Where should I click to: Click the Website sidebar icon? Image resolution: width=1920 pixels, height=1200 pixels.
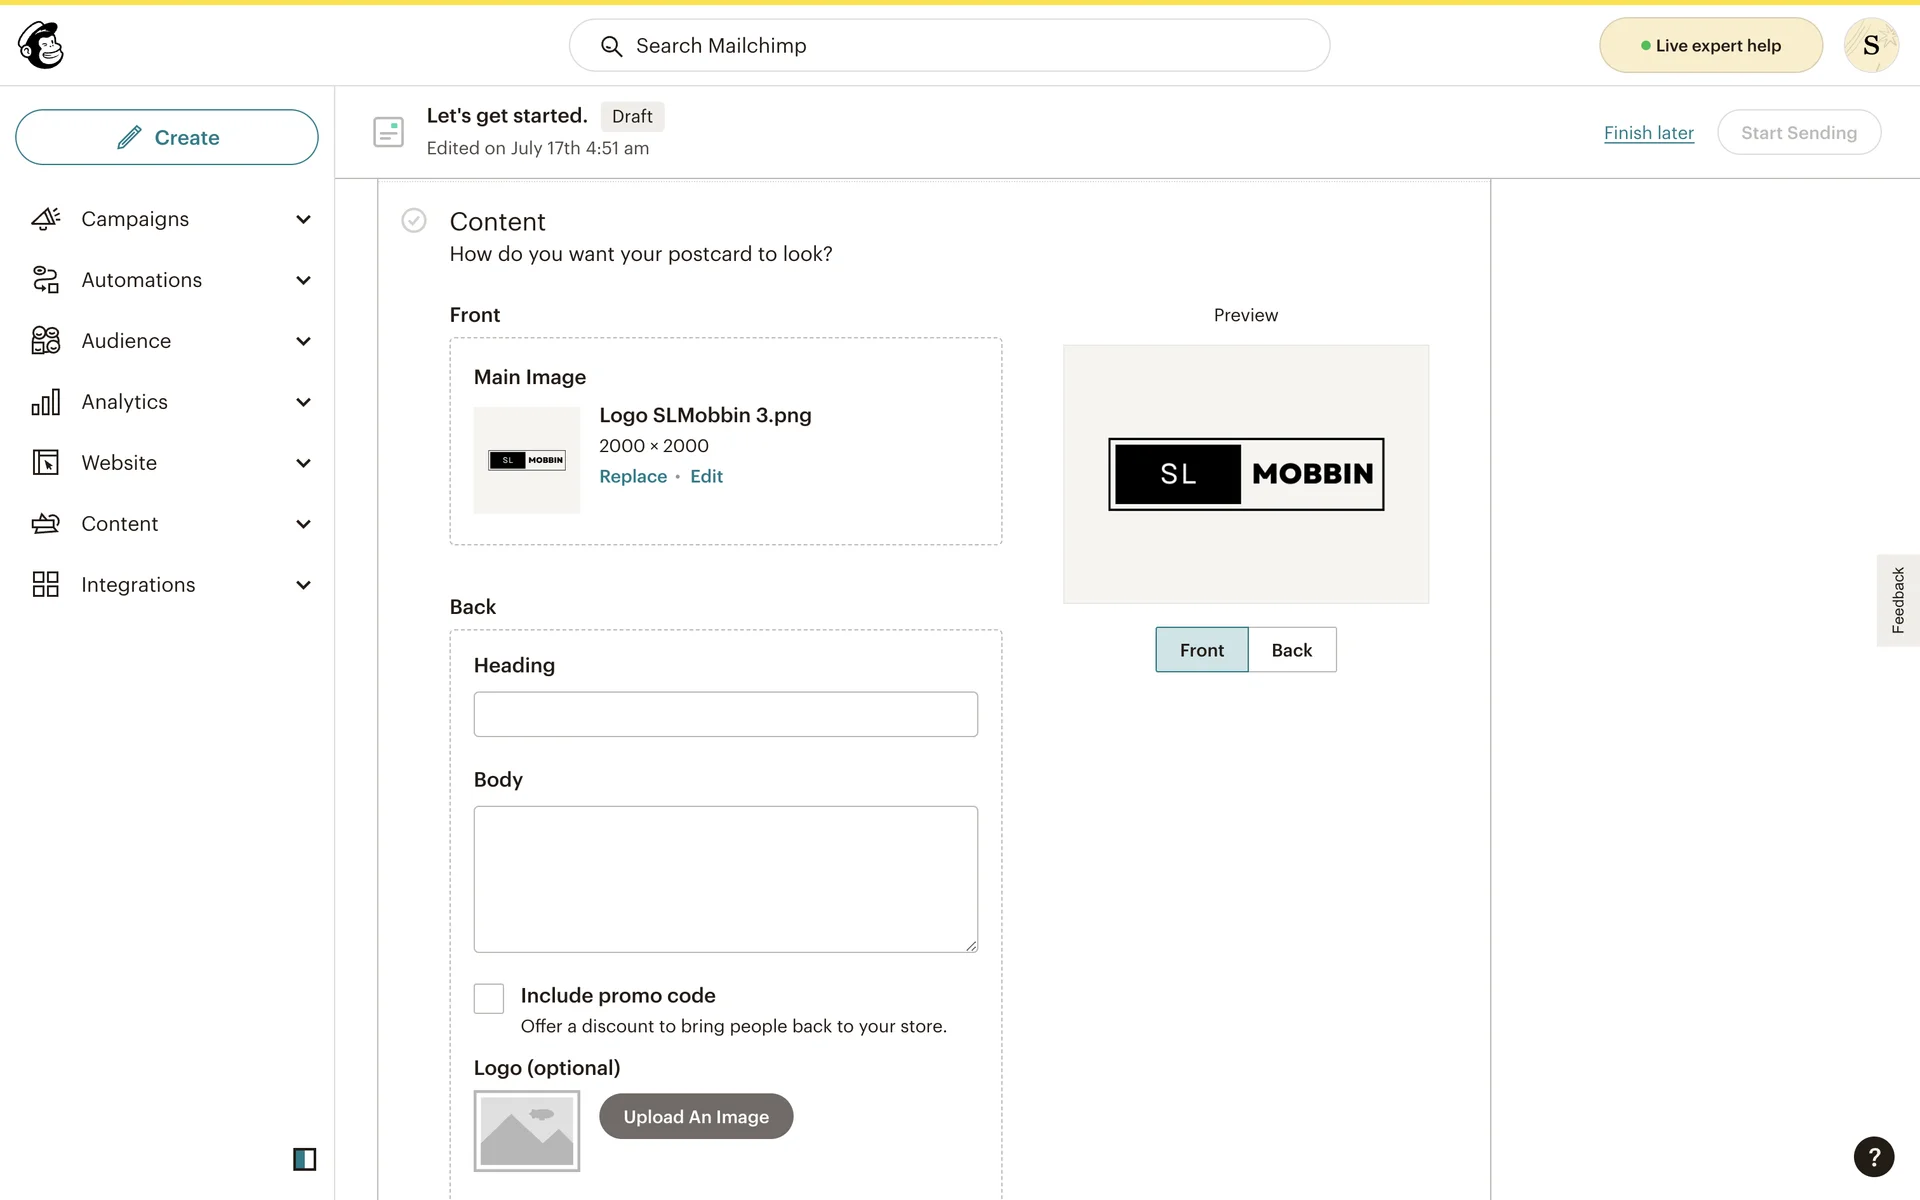click(x=45, y=463)
